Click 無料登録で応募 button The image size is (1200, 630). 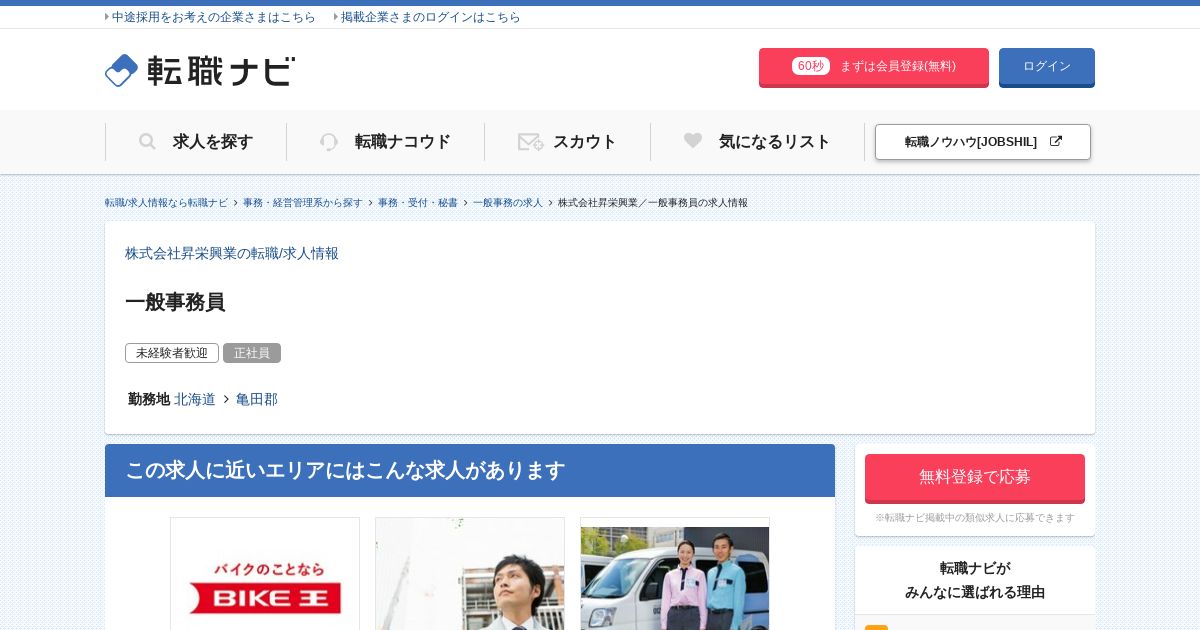975,478
